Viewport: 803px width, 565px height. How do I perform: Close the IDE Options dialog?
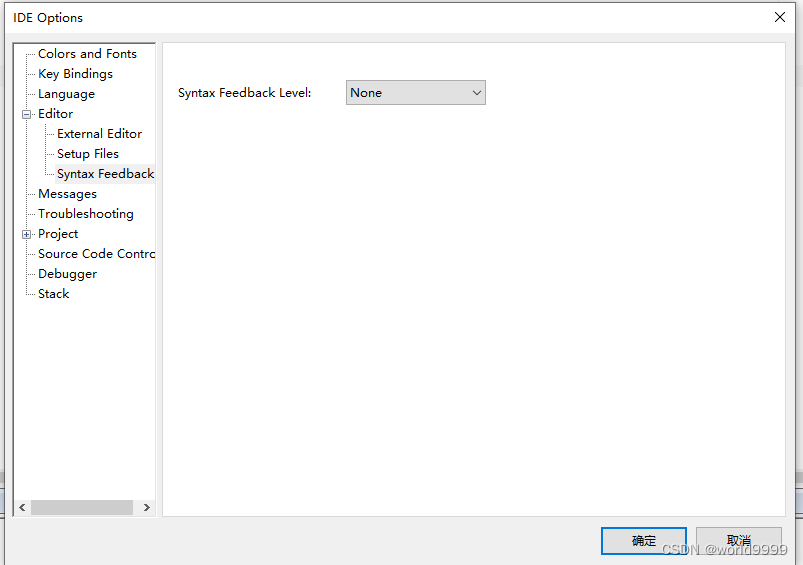[x=779, y=17]
